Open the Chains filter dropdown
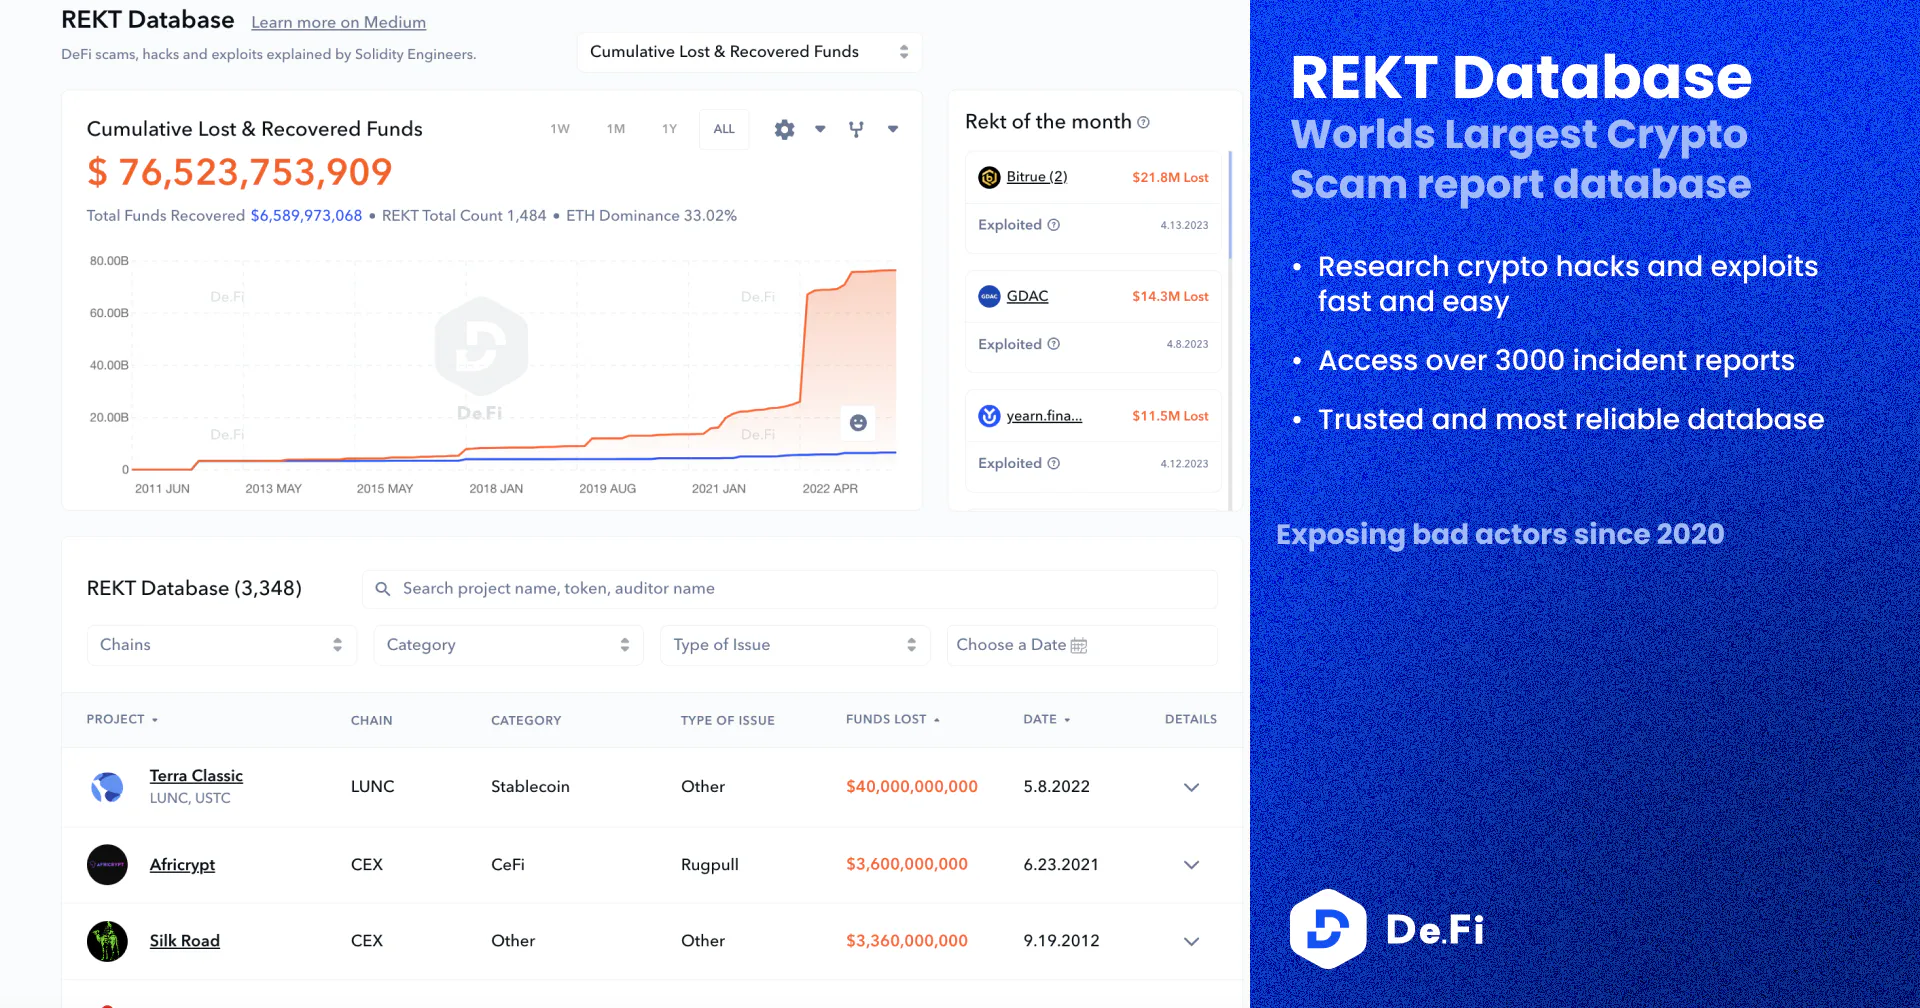This screenshot has height=1008, width=1920. (x=221, y=645)
